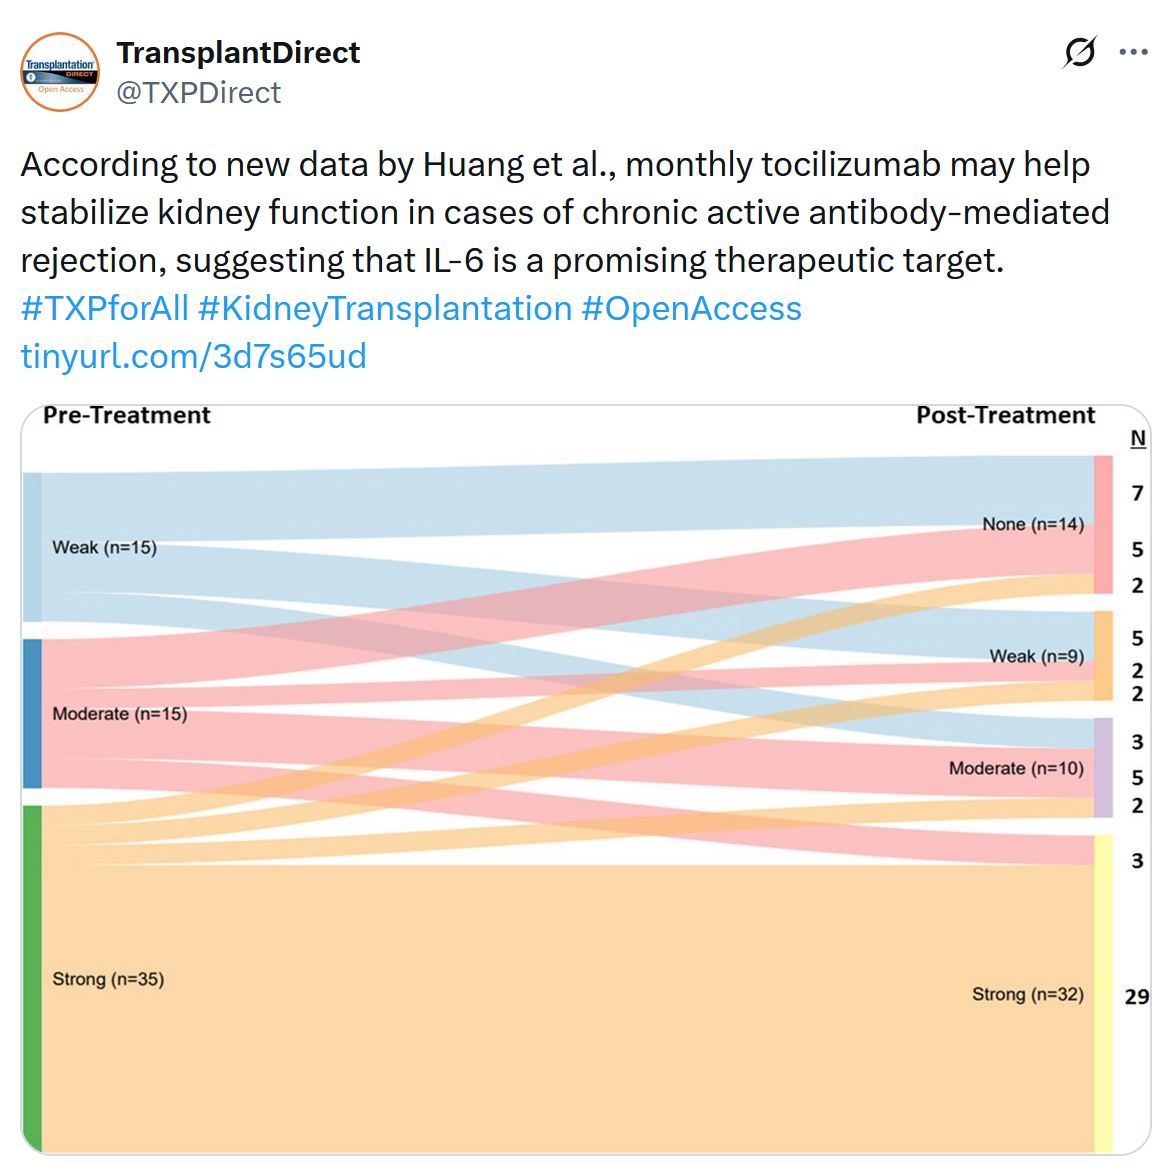Open the TransplantDirect display name profile
The width and height of the screenshot is (1167, 1173).
(x=238, y=52)
